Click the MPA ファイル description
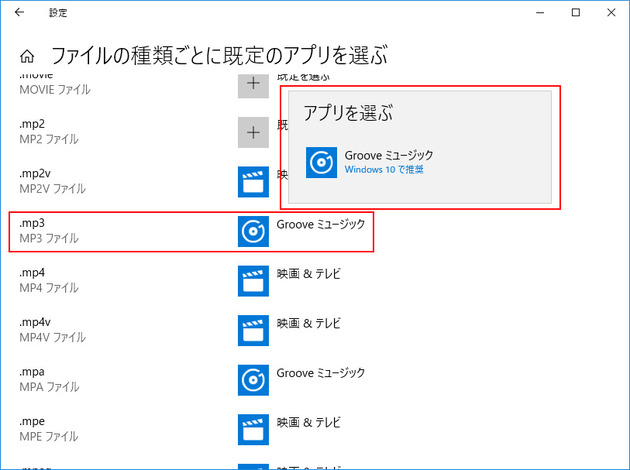The image size is (630, 470). [x=49, y=387]
